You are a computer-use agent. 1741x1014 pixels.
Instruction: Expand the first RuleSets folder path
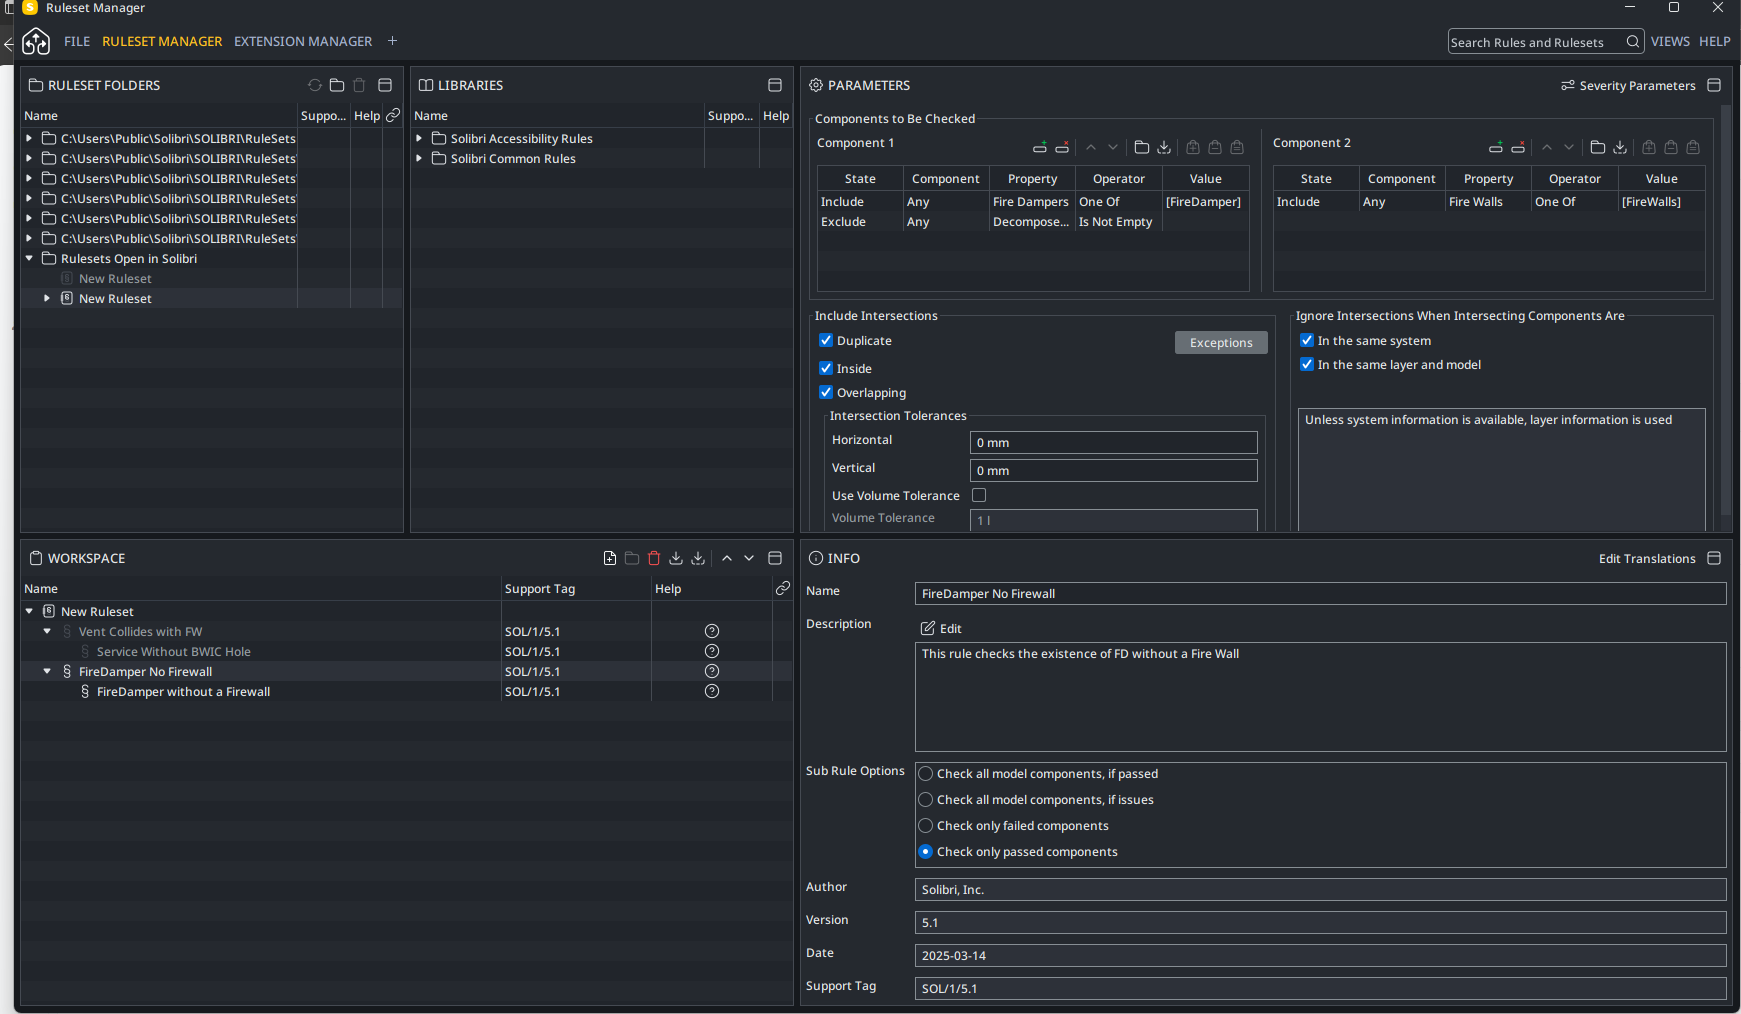(29, 138)
